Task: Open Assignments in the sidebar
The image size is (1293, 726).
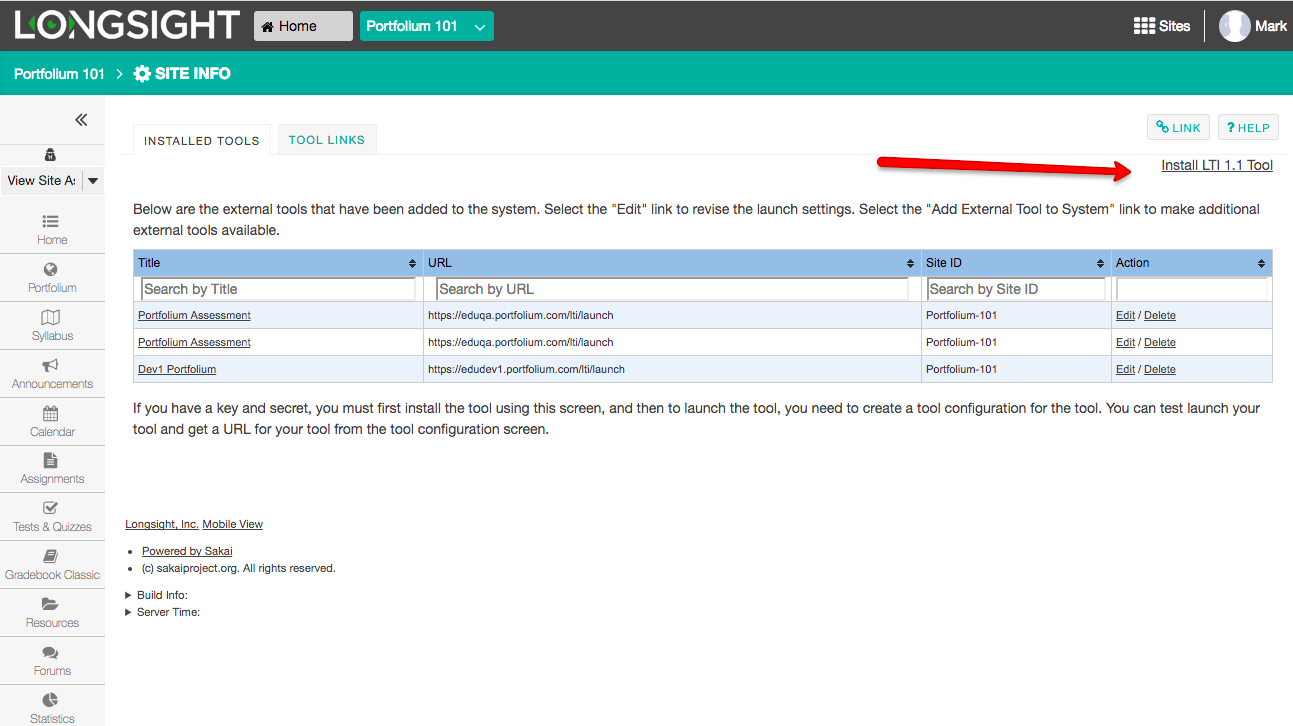Action: coord(52,469)
